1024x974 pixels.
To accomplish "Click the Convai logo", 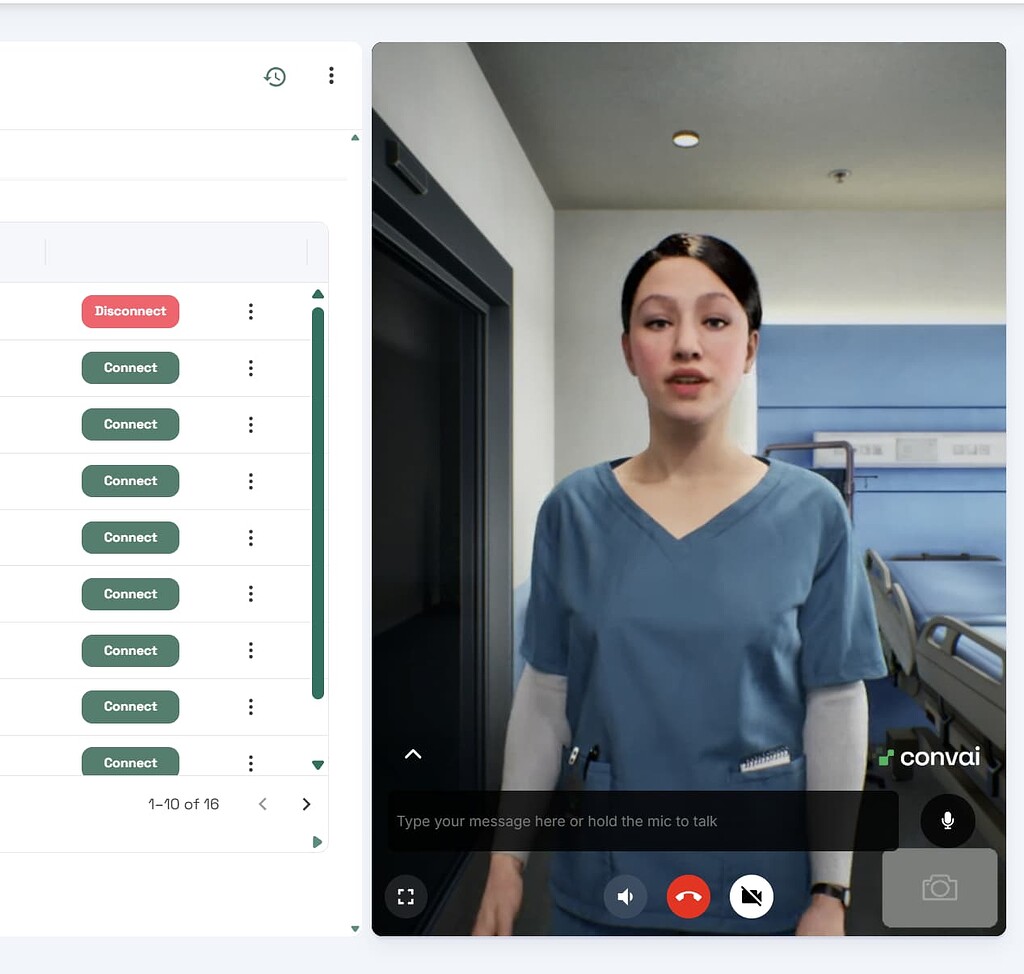I will tap(932, 757).
